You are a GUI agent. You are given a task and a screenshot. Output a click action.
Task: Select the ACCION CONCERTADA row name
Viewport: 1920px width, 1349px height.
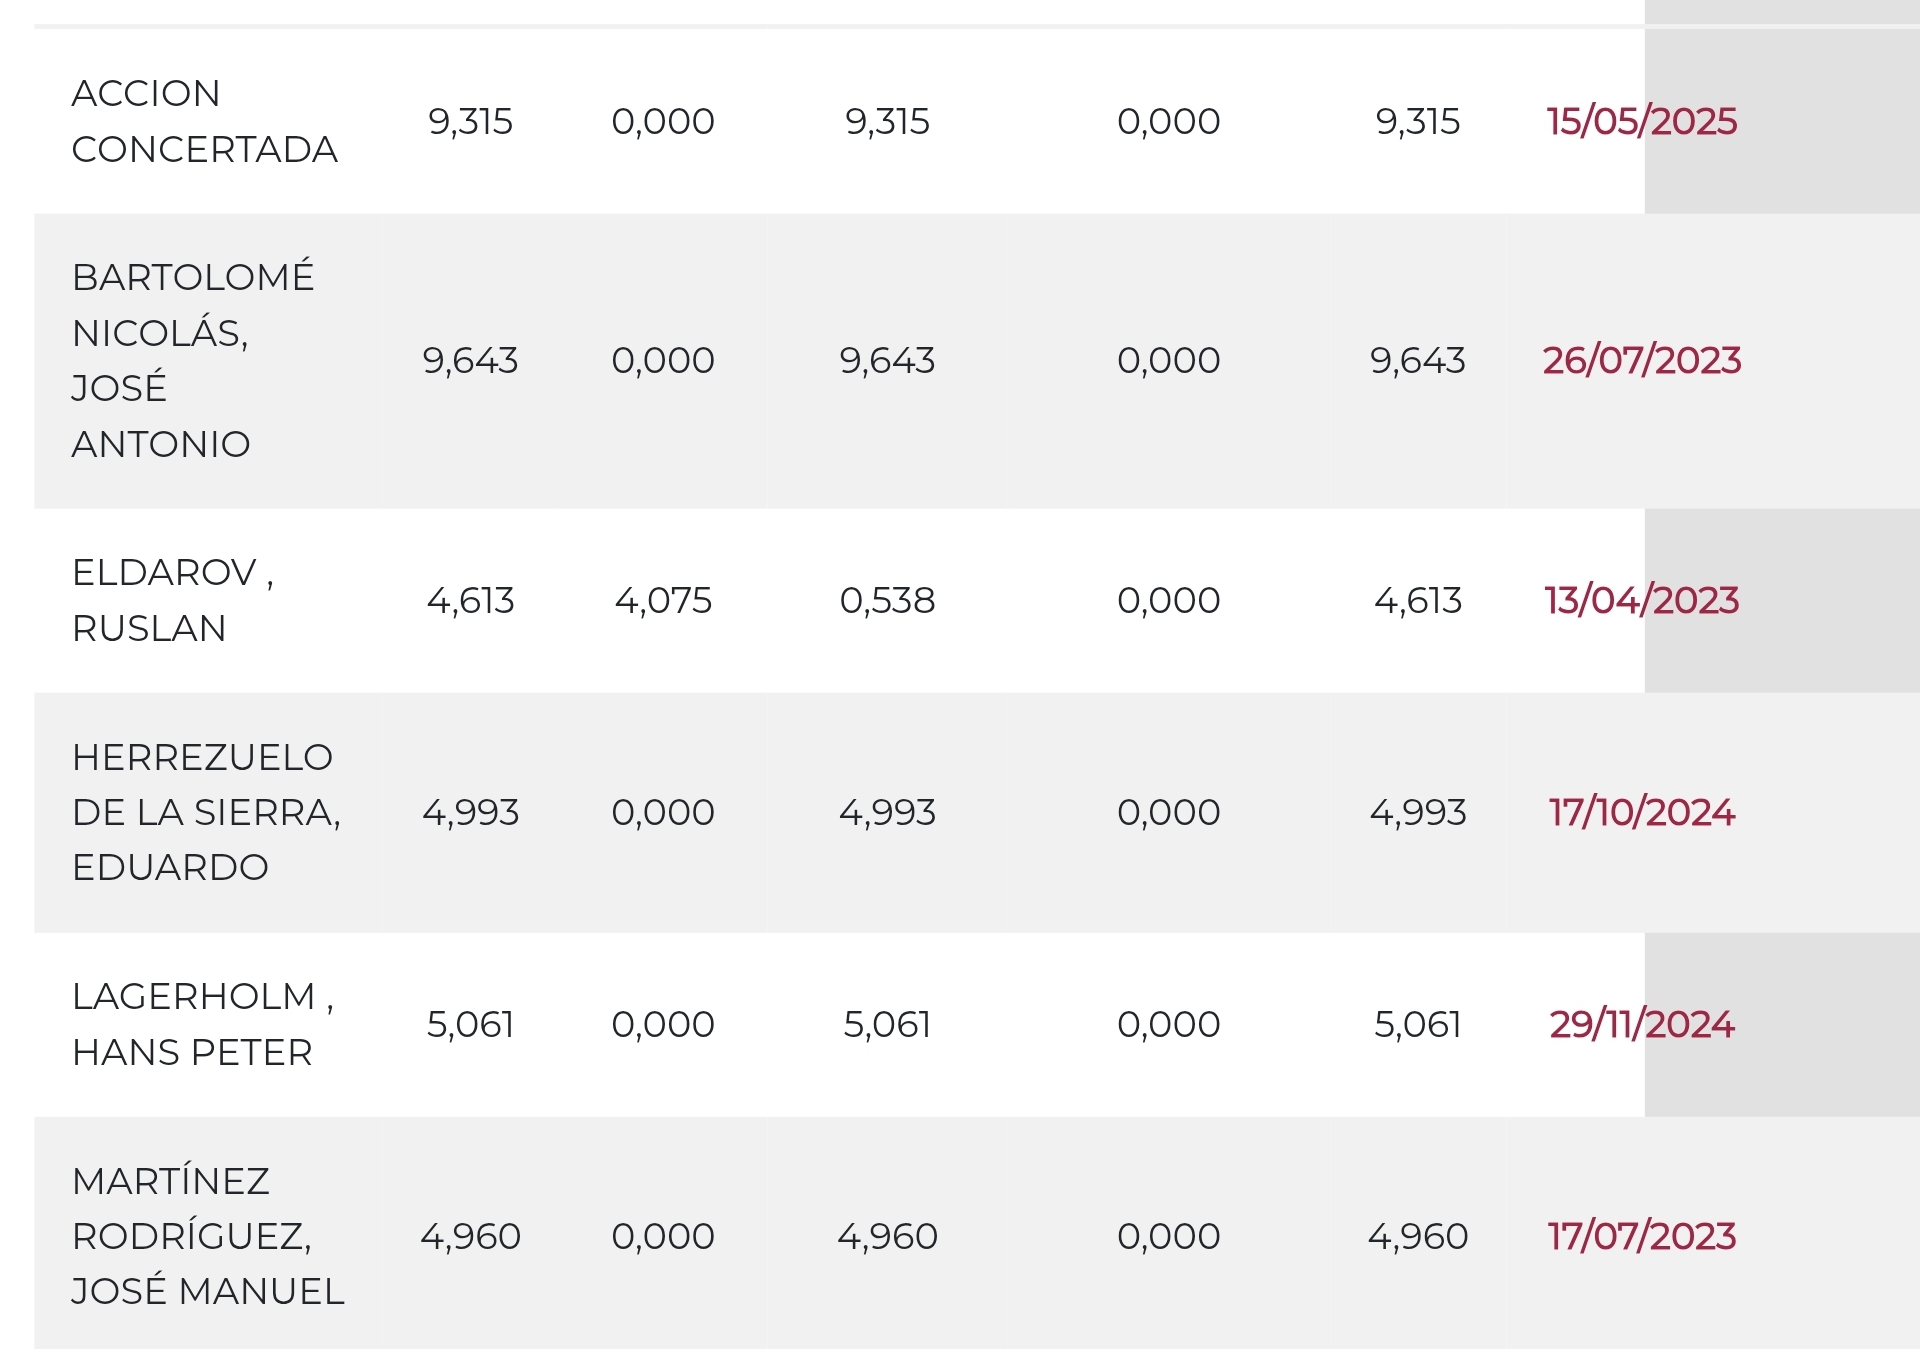click(205, 121)
